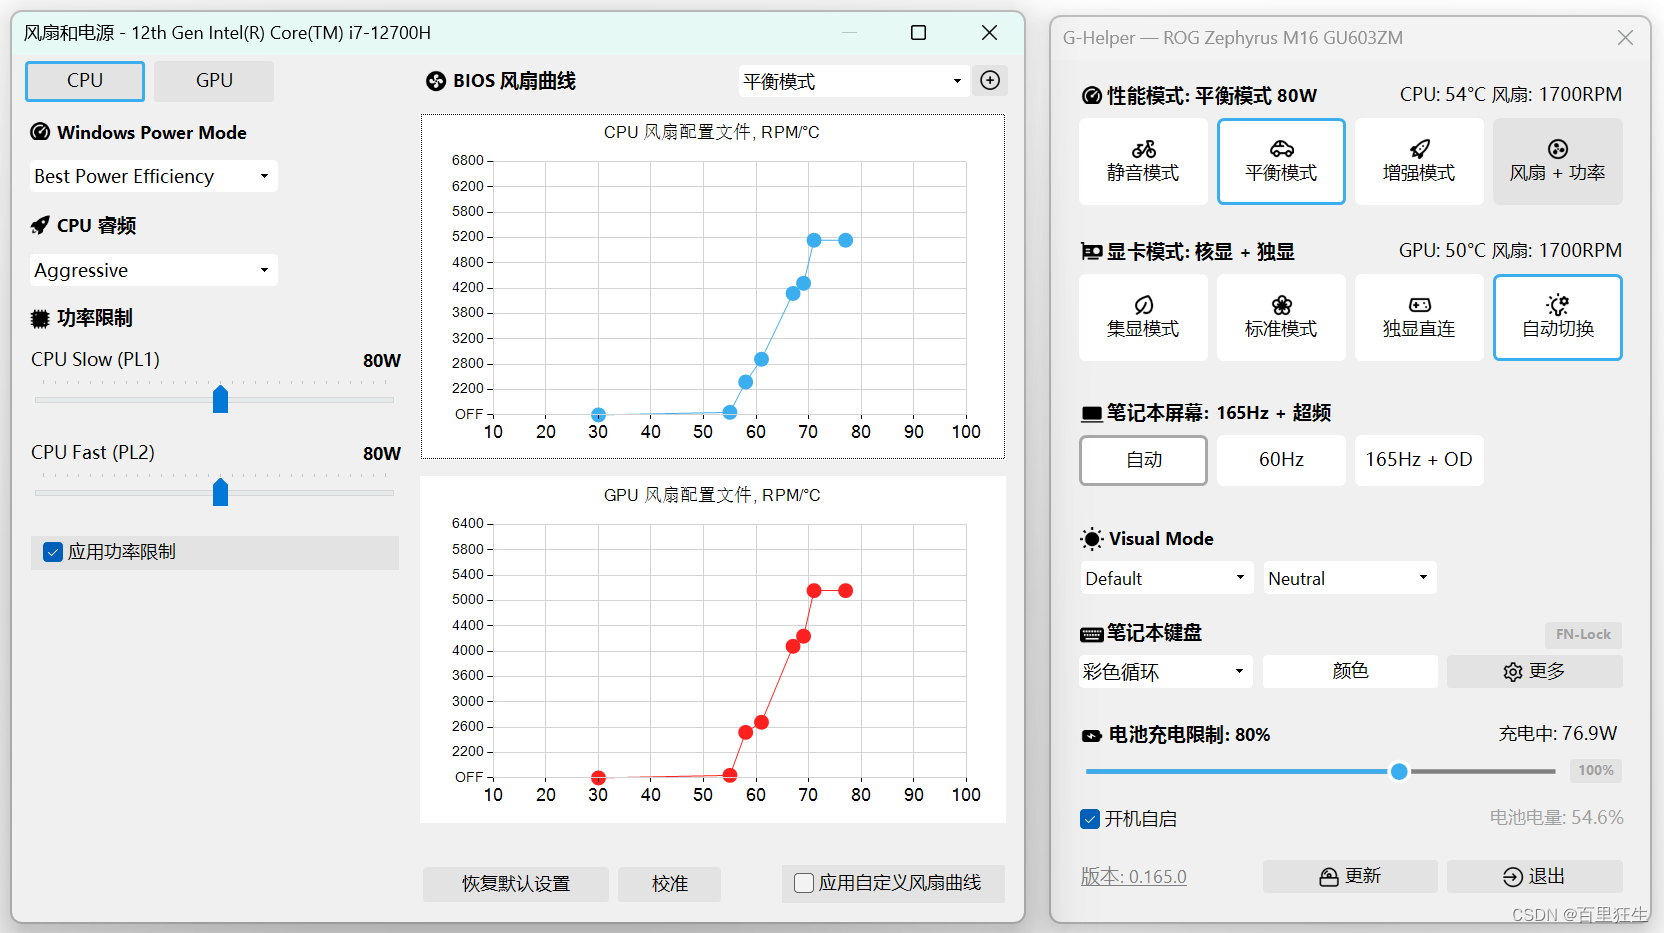Select the Eco integrated-GPU mode
This screenshot has height=933, width=1664.
click(x=1143, y=318)
